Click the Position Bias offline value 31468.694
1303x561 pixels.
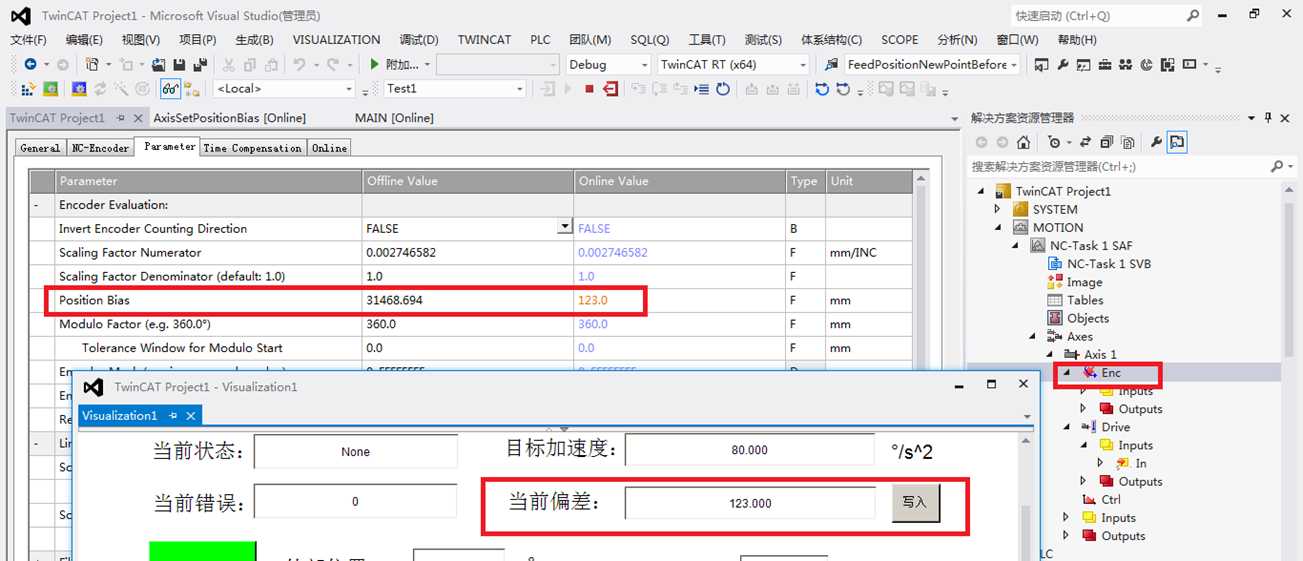(469, 300)
